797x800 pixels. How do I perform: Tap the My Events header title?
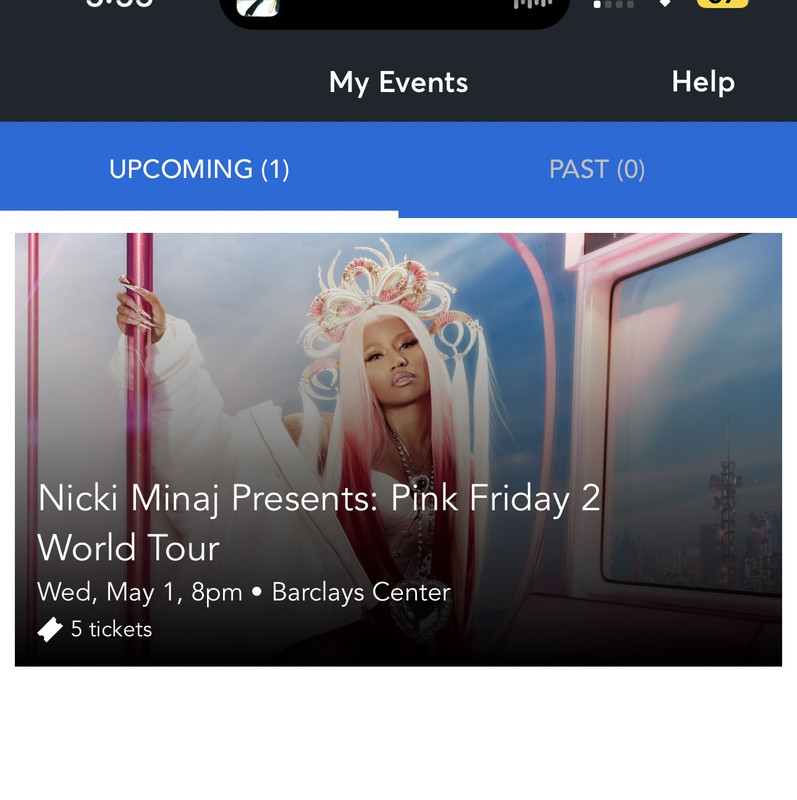(x=398, y=83)
